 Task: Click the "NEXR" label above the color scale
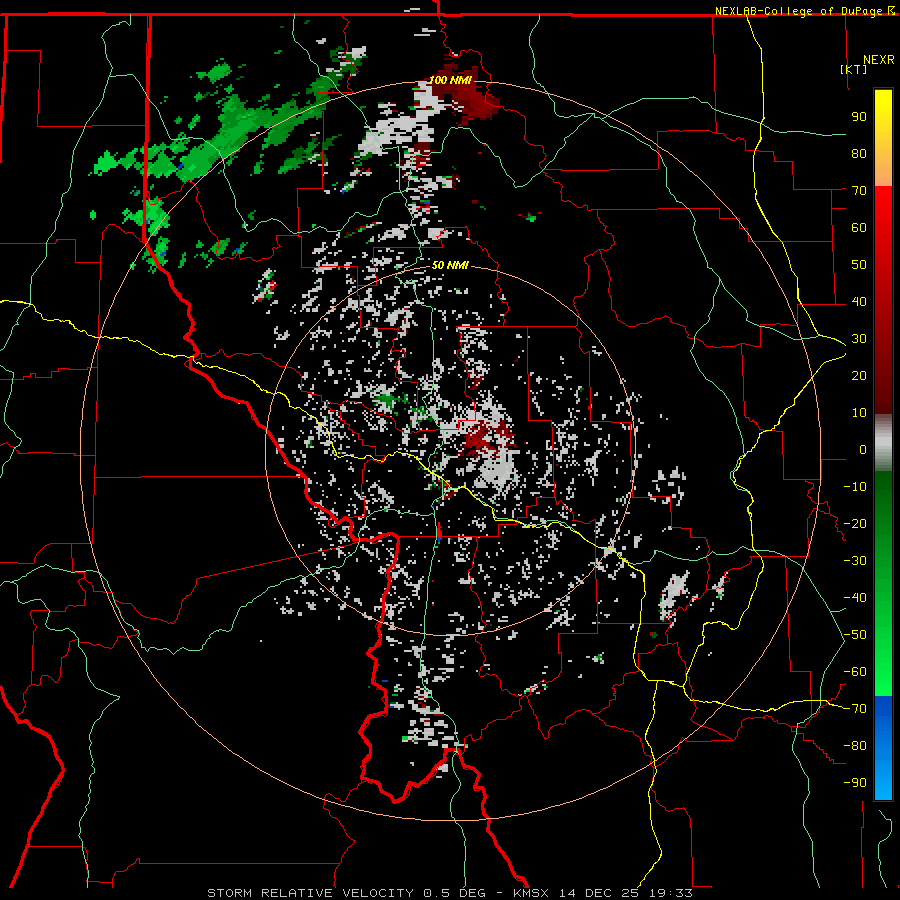coord(879,60)
